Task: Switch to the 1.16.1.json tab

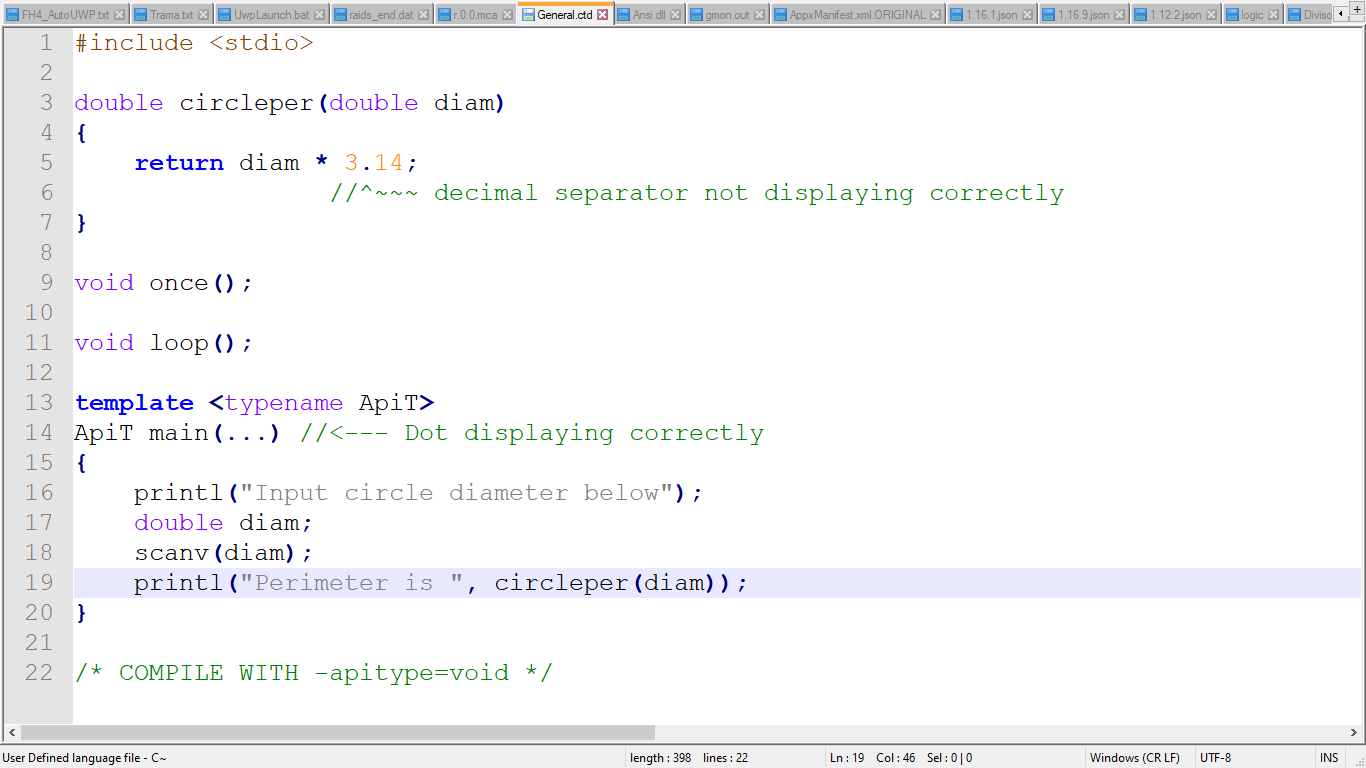Action: 993,13
